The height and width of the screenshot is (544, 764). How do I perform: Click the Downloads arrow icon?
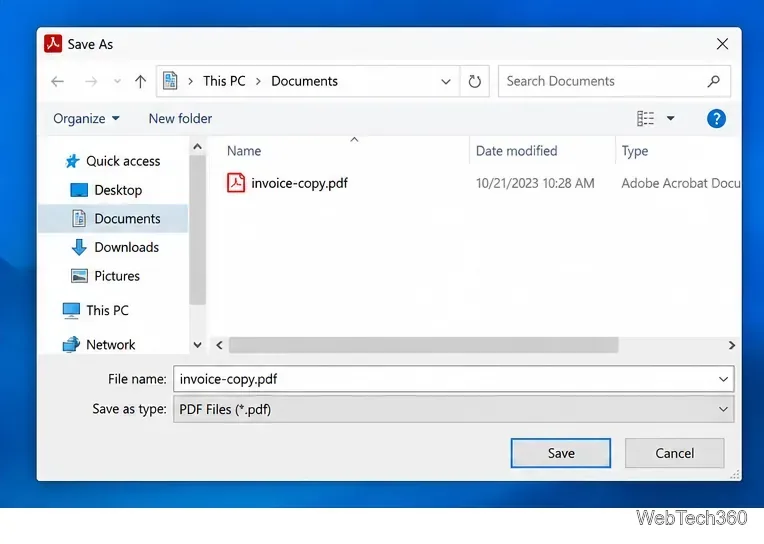pyautogui.click(x=79, y=248)
